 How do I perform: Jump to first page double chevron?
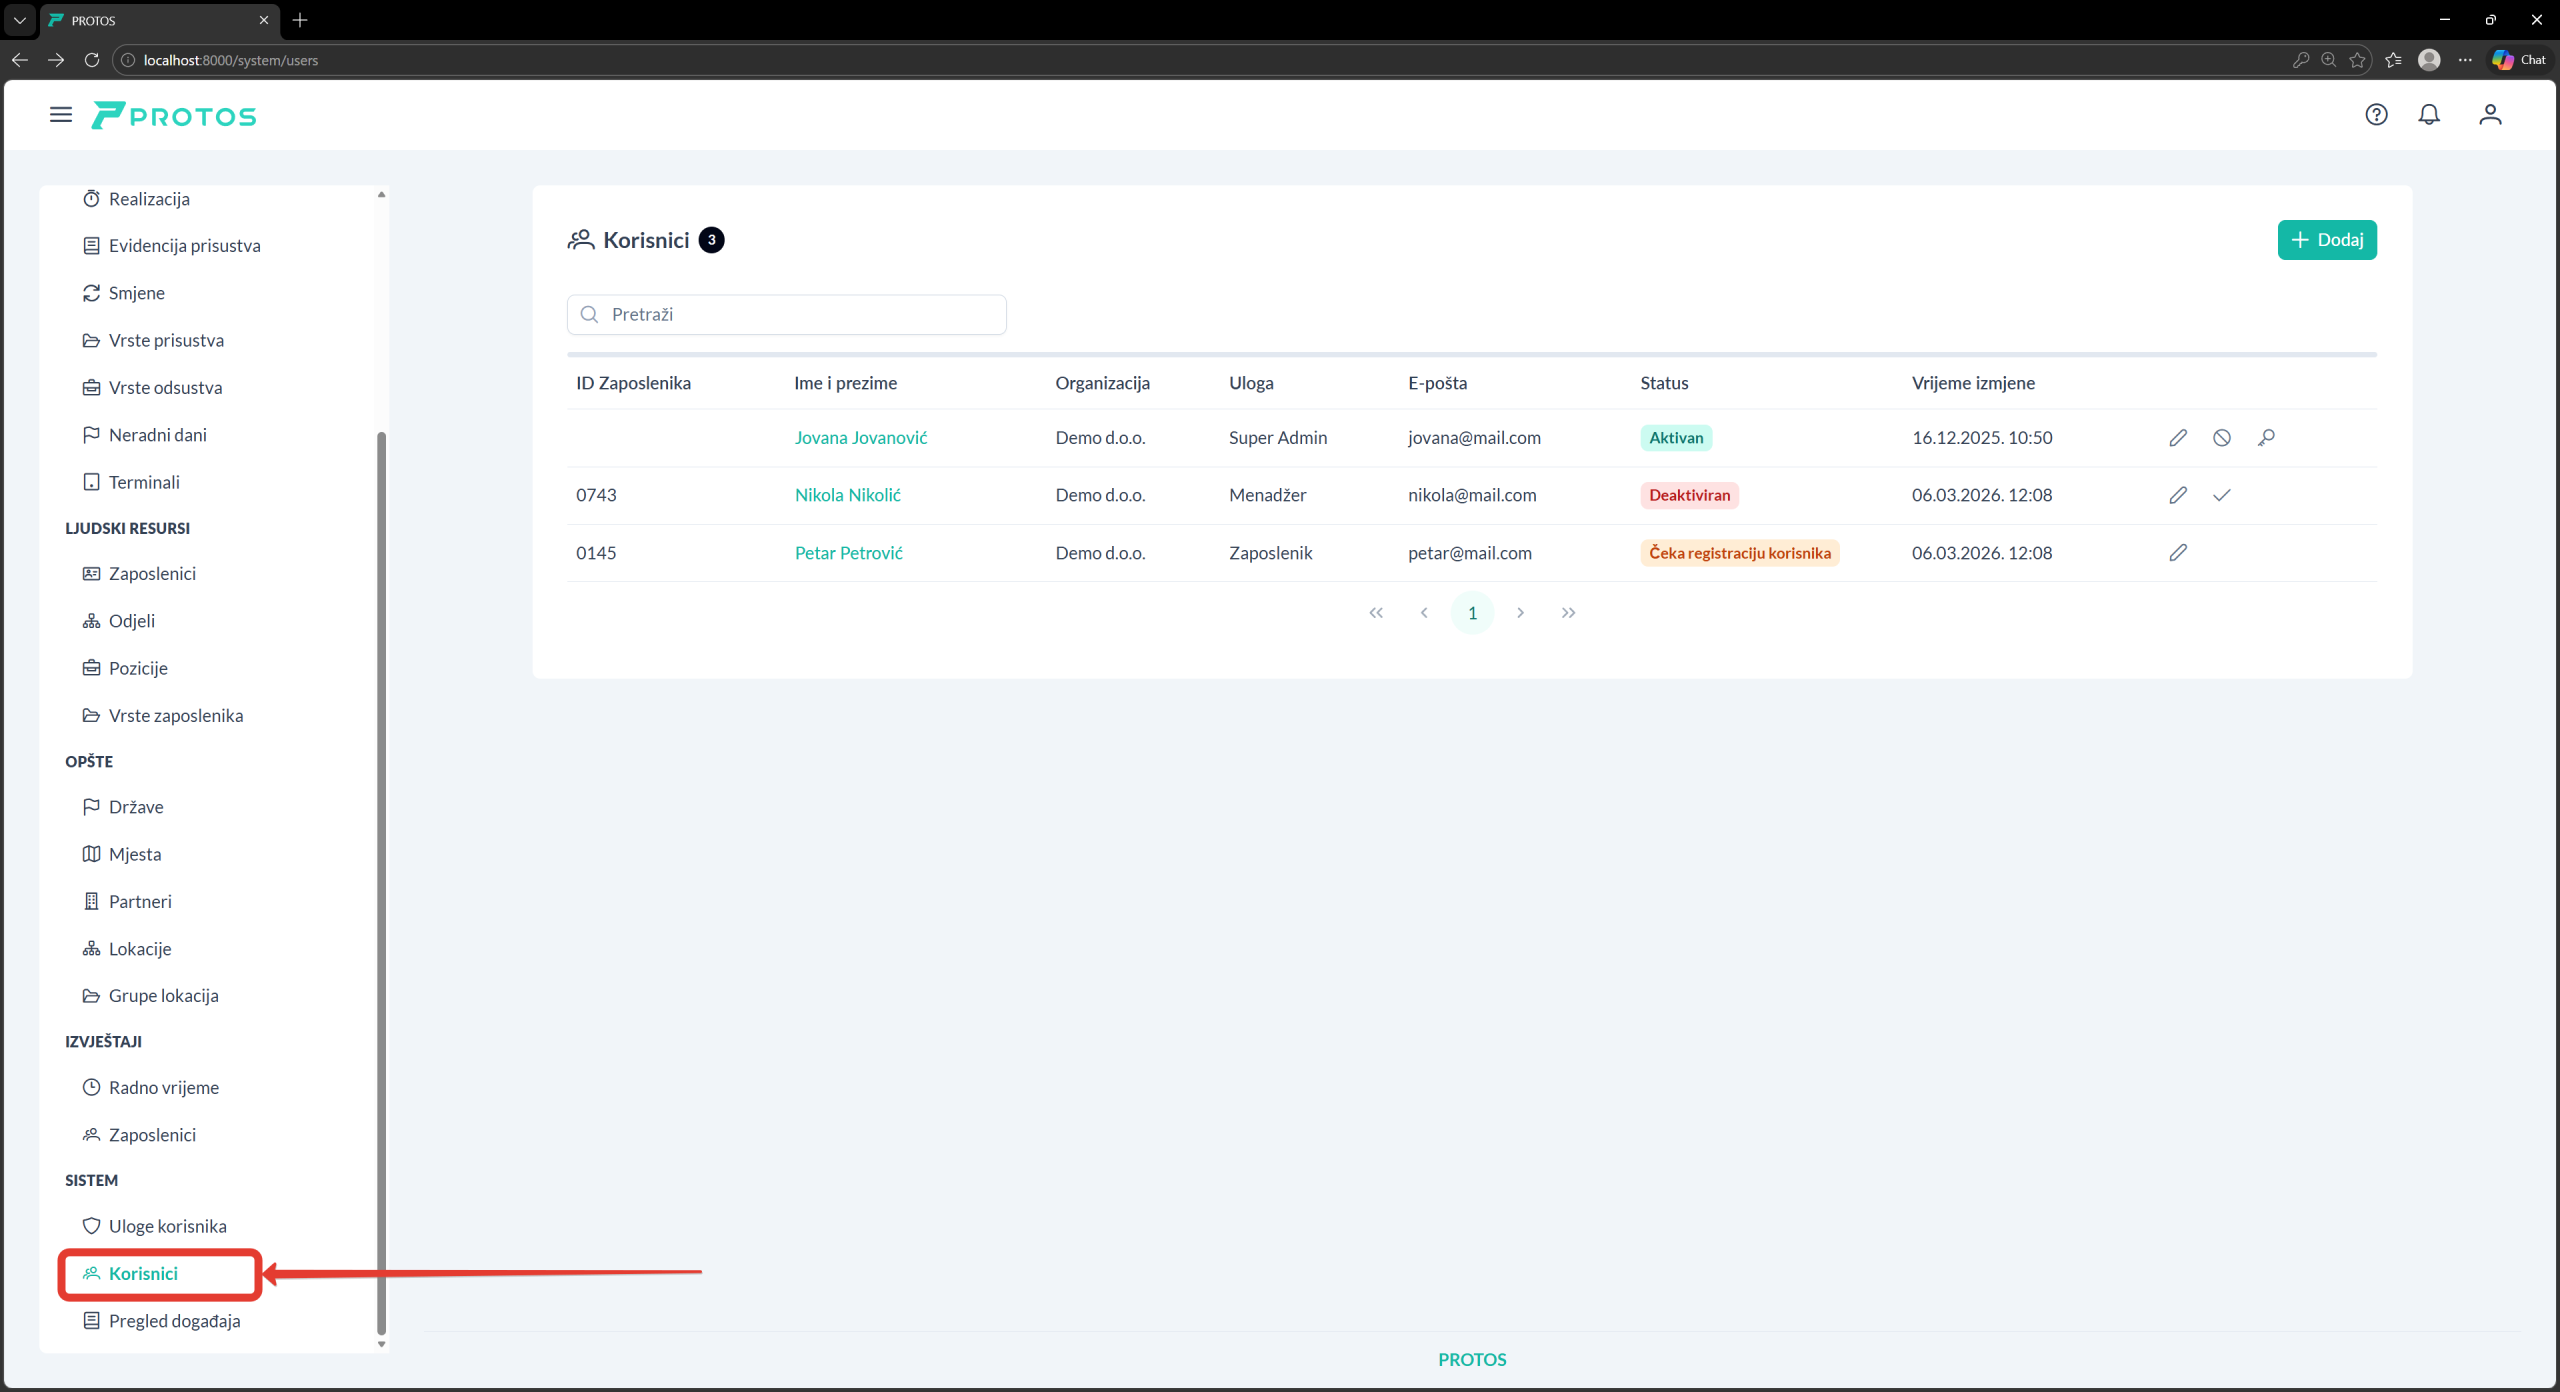(x=1376, y=613)
